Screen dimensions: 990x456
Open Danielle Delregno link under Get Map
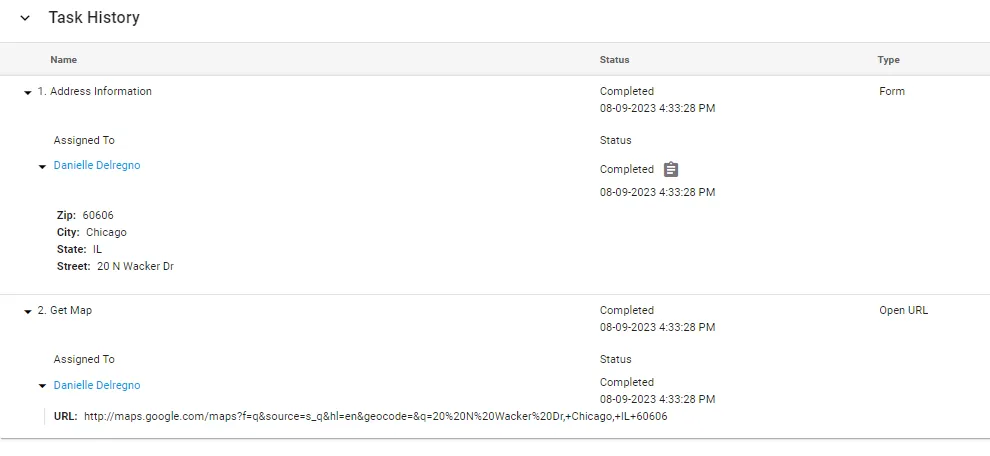97,385
